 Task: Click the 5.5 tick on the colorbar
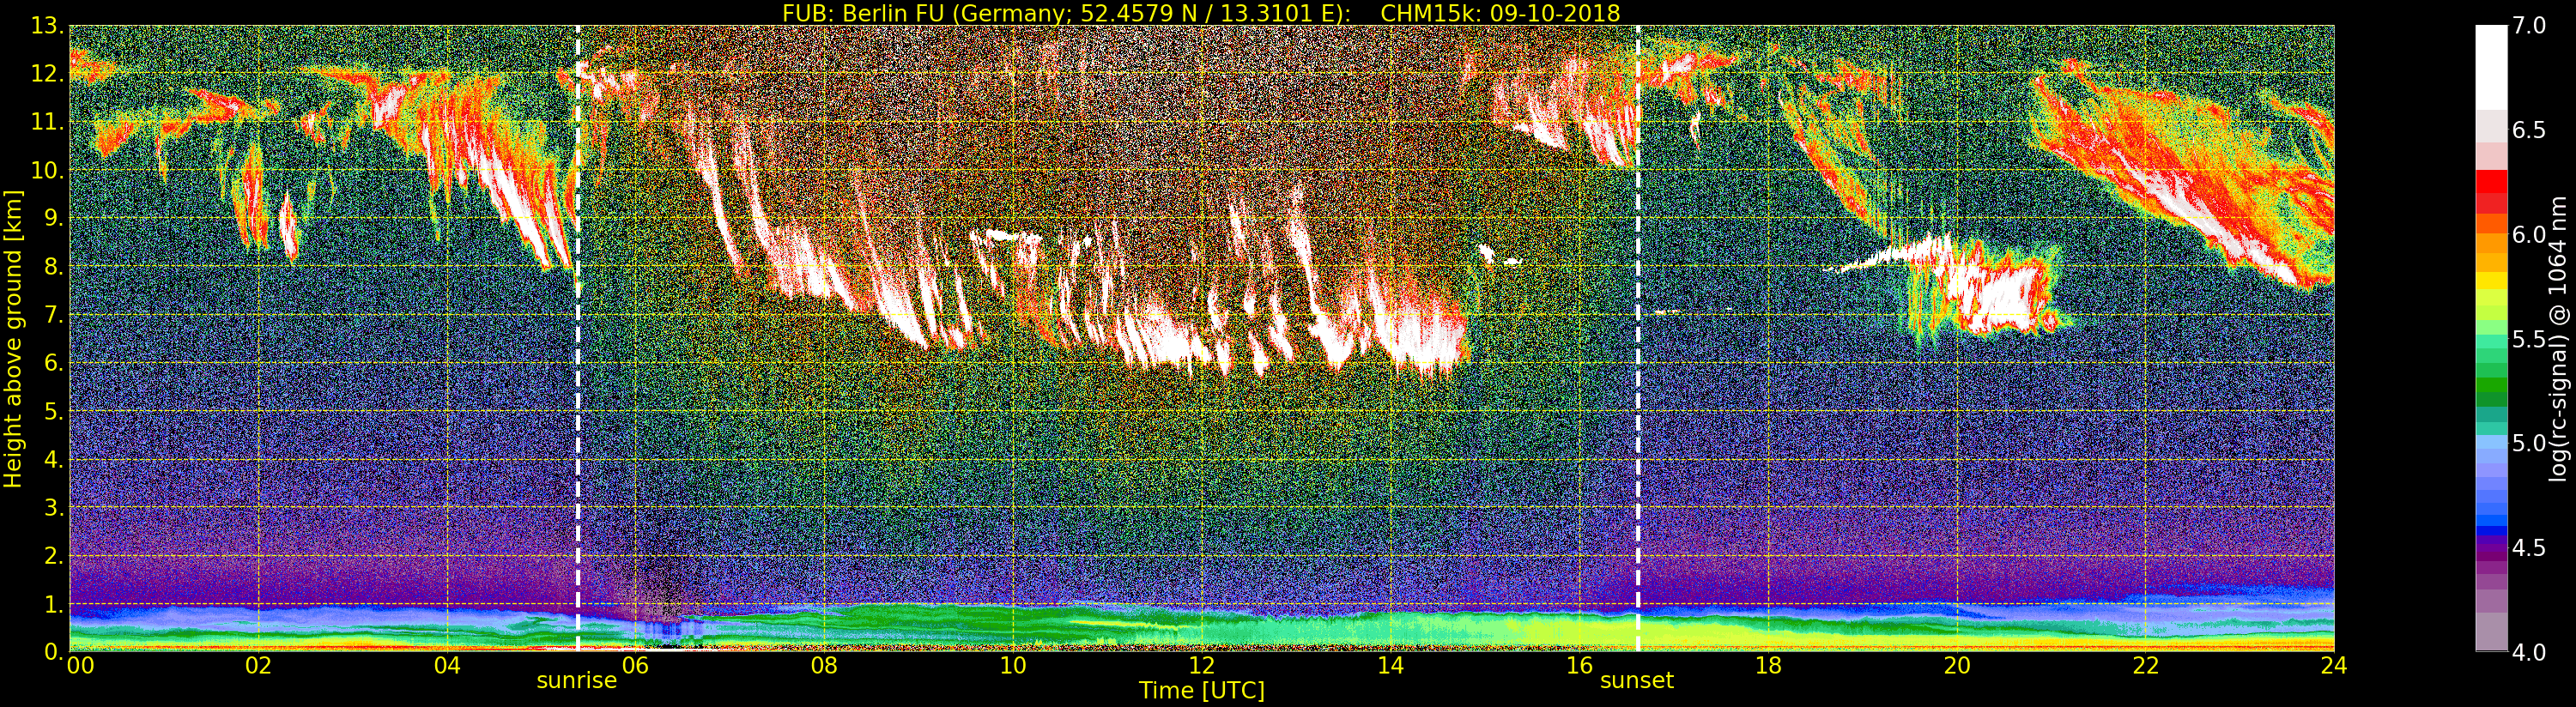point(2529,339)
